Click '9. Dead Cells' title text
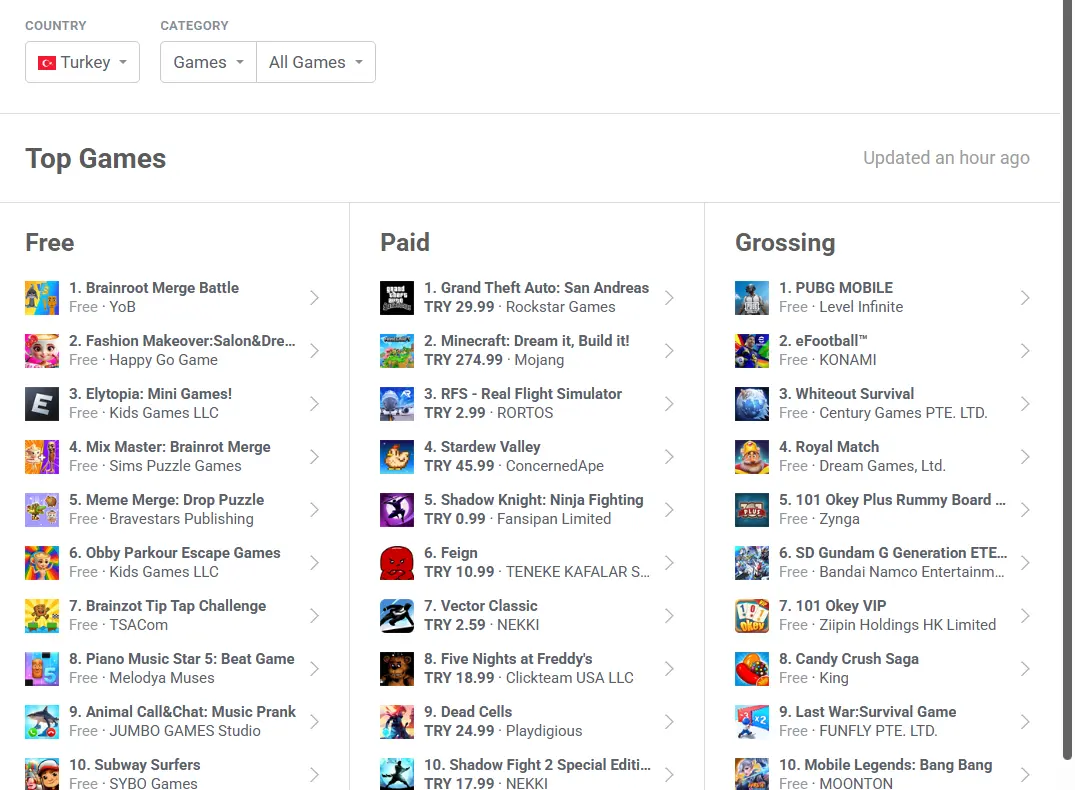1075x790 pixels. (468, 712)
